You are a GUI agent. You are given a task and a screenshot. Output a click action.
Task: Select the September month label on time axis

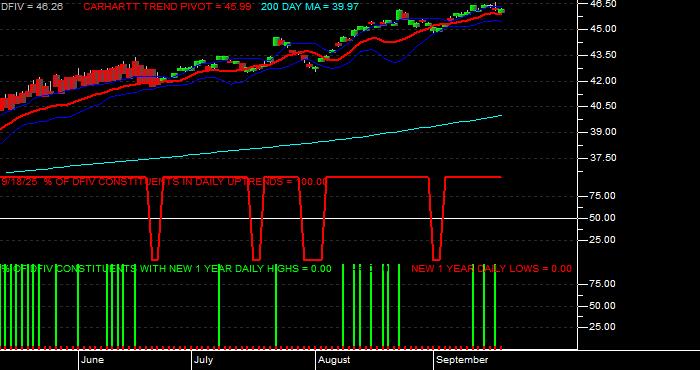(x=462, y=360)
